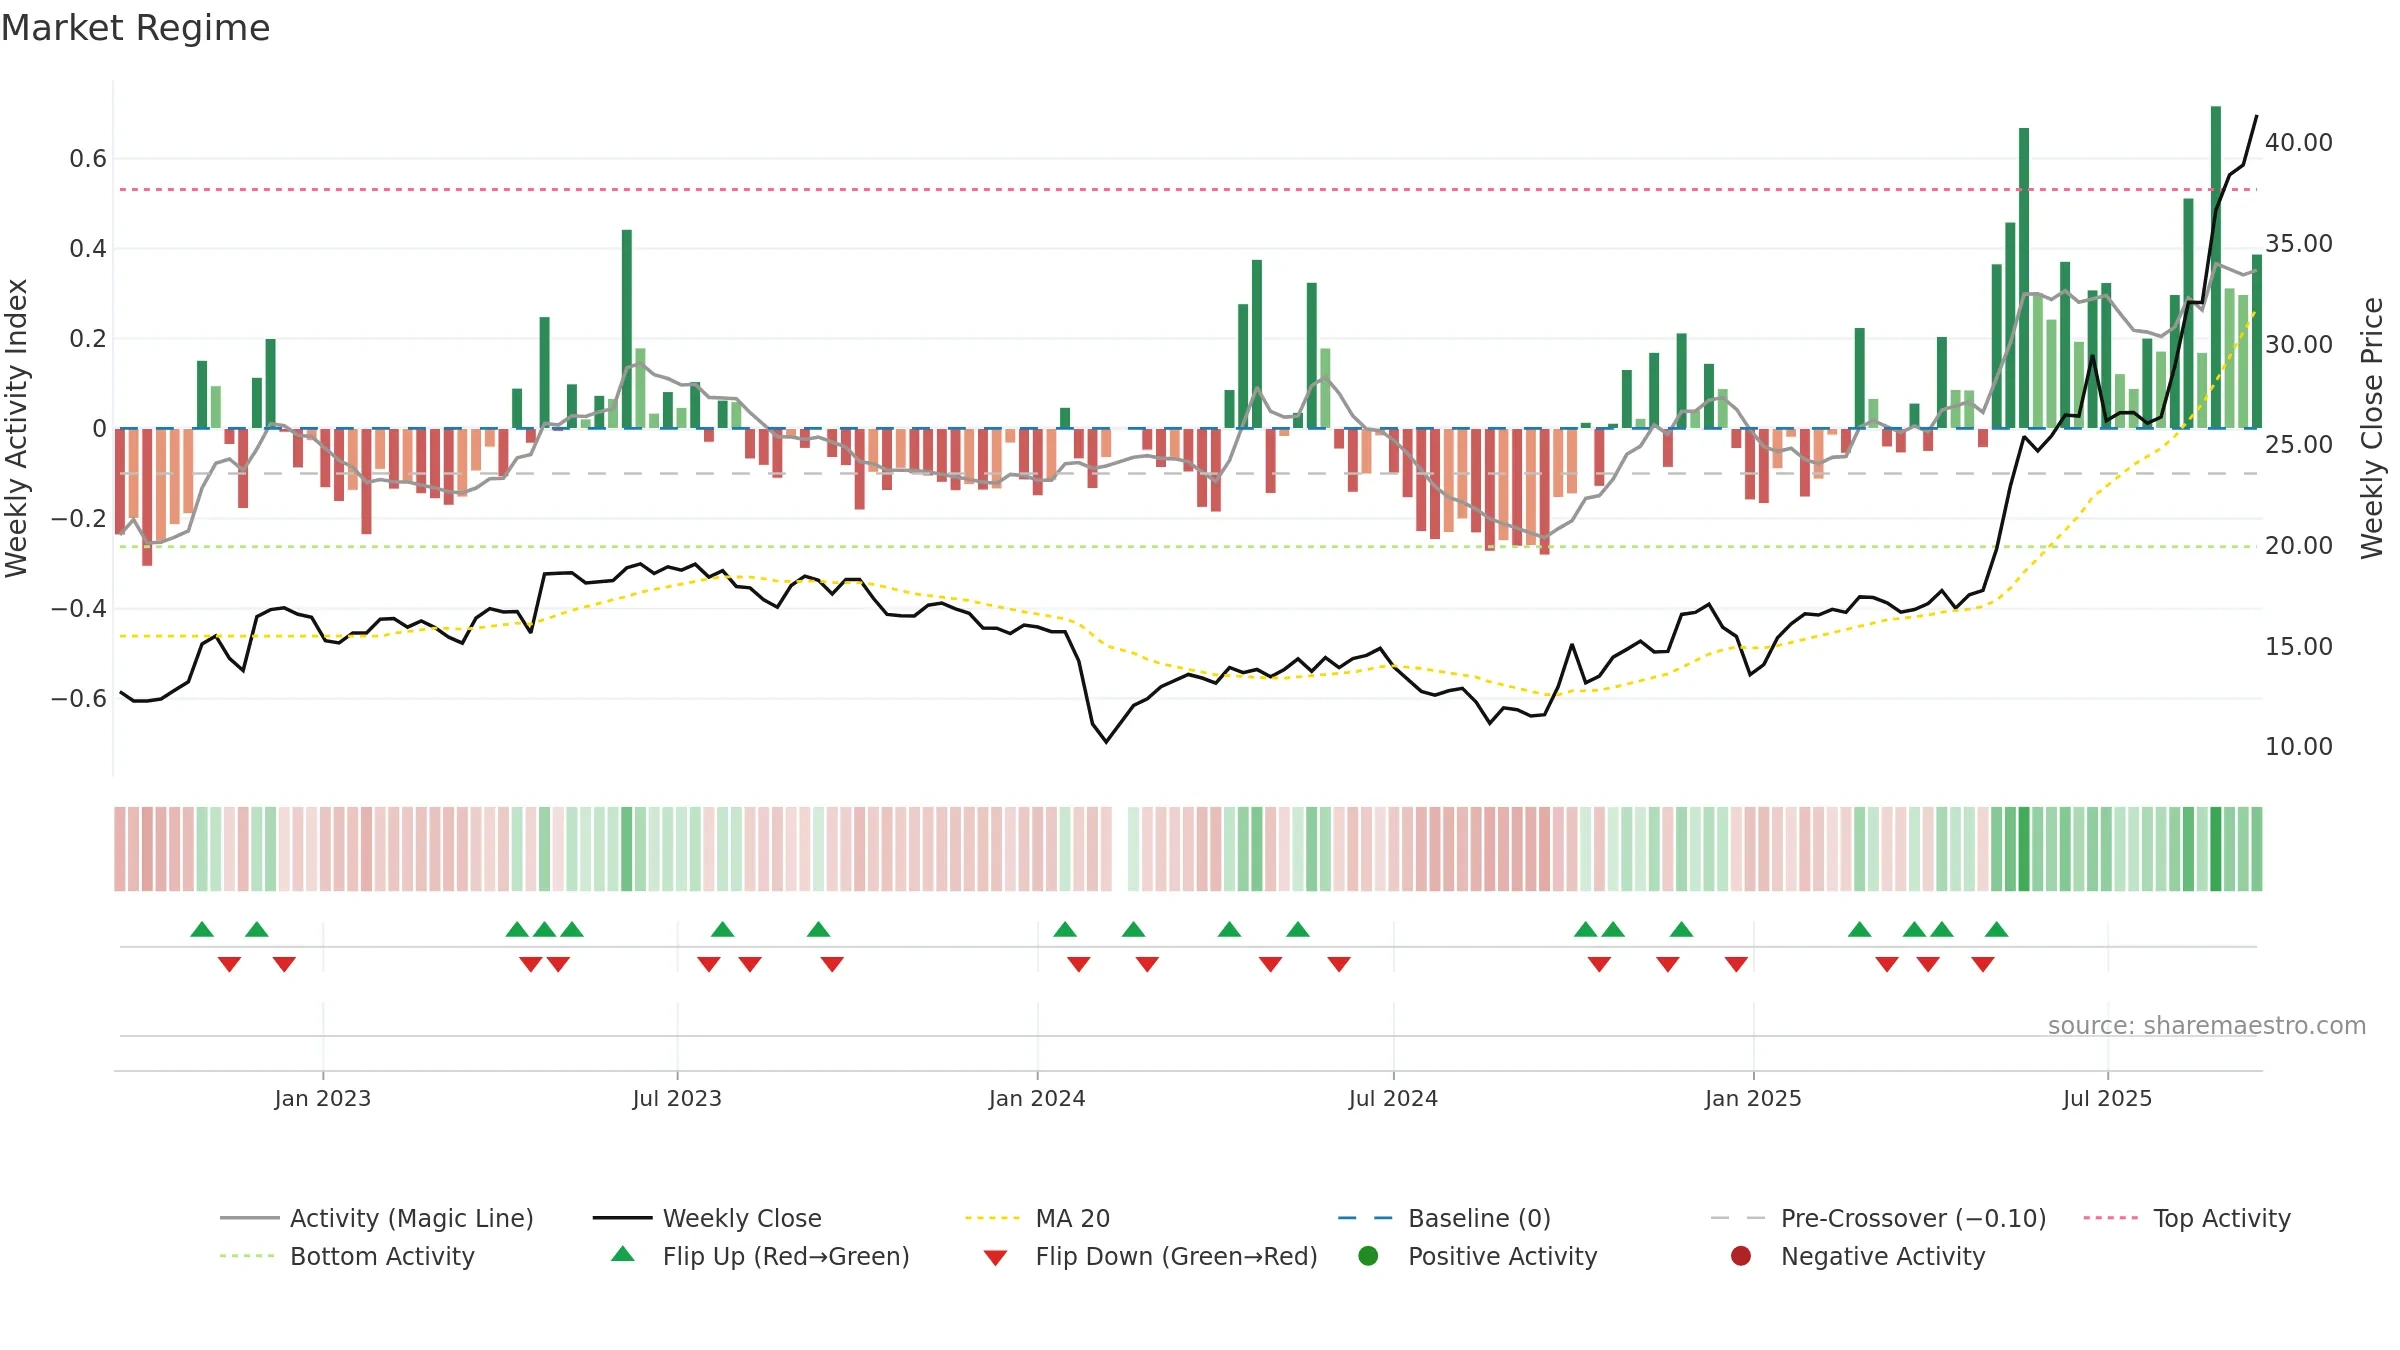Viewport: 2400px width, 1350px height.
Task: Toggle the Negative Activity legend entry
Action: coord(1857,1256)
